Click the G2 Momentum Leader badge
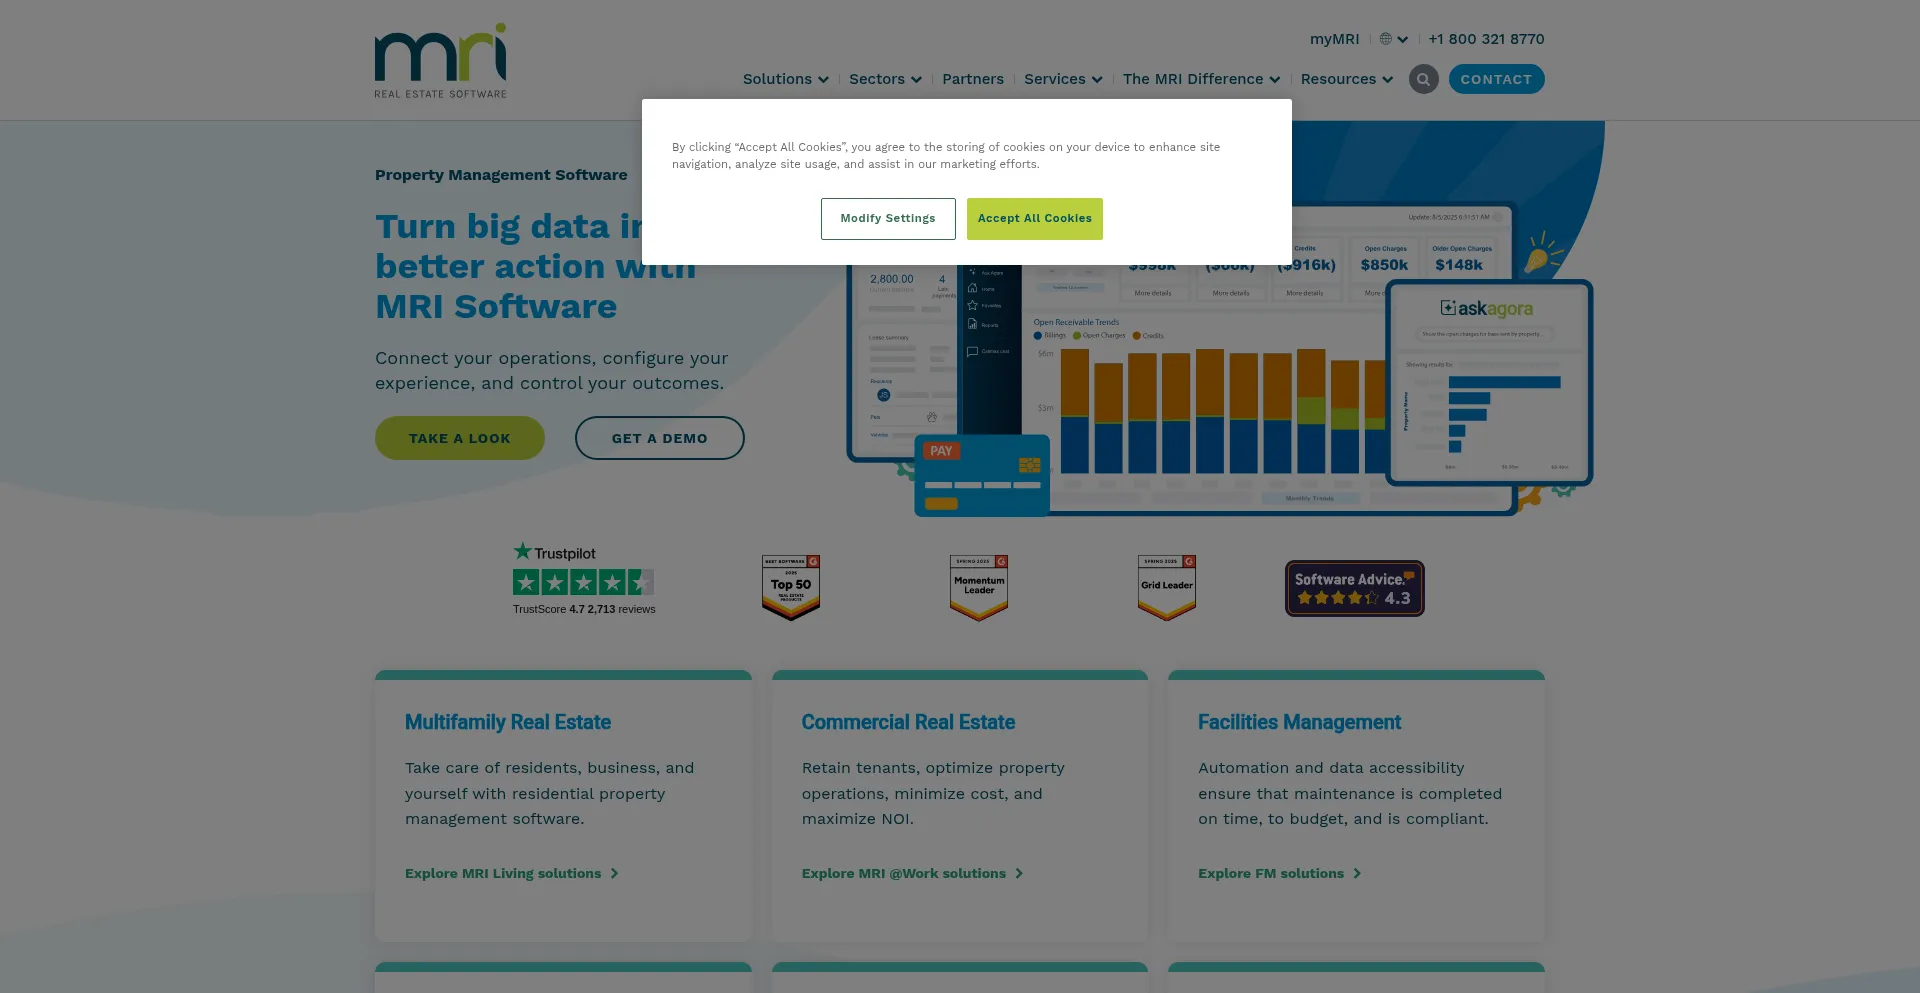The width and height of the screenshot is (1920, 993). (x=978, y=587)
